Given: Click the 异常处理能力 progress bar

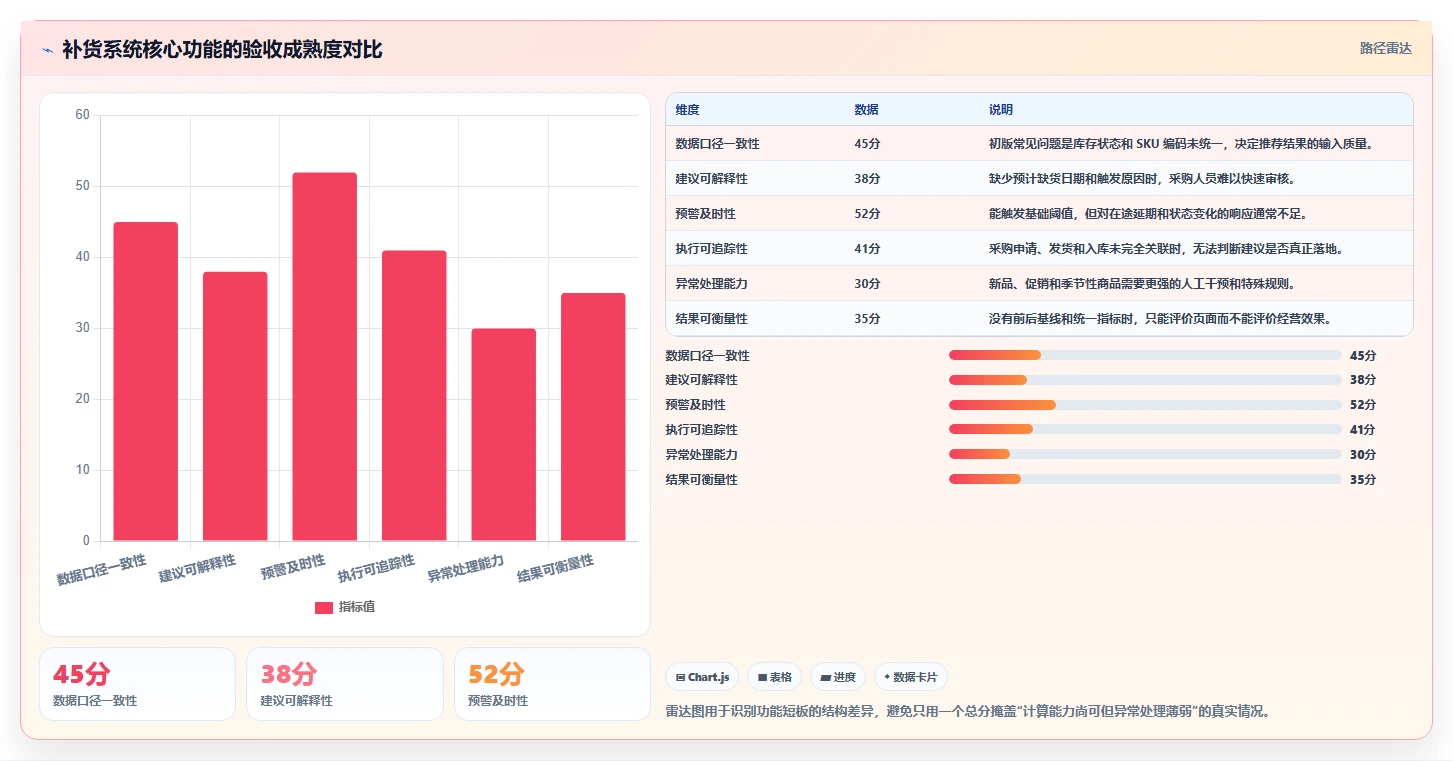Looking at the screenshot, I should tap(1145, 455).
